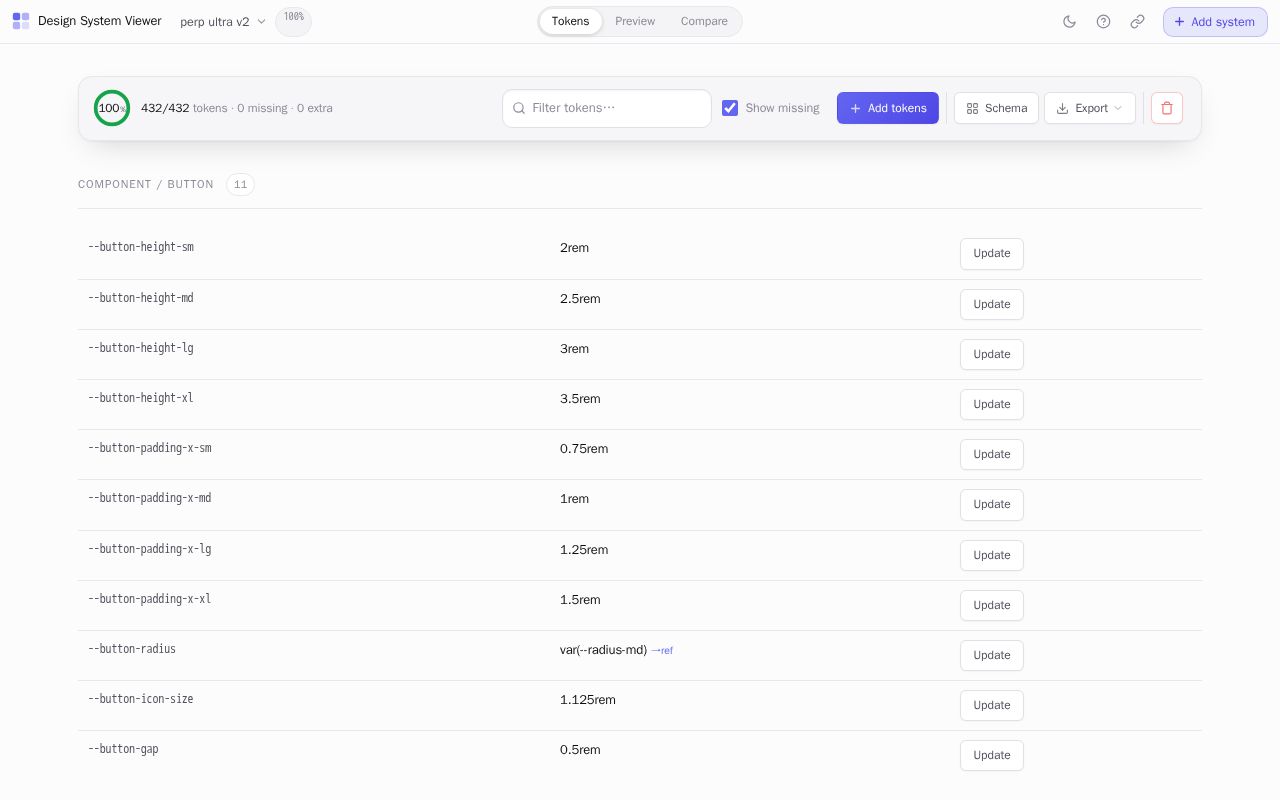Update the --button-padding-x-xl token
The image size is (1280, 800).
[x=992, y=605]
